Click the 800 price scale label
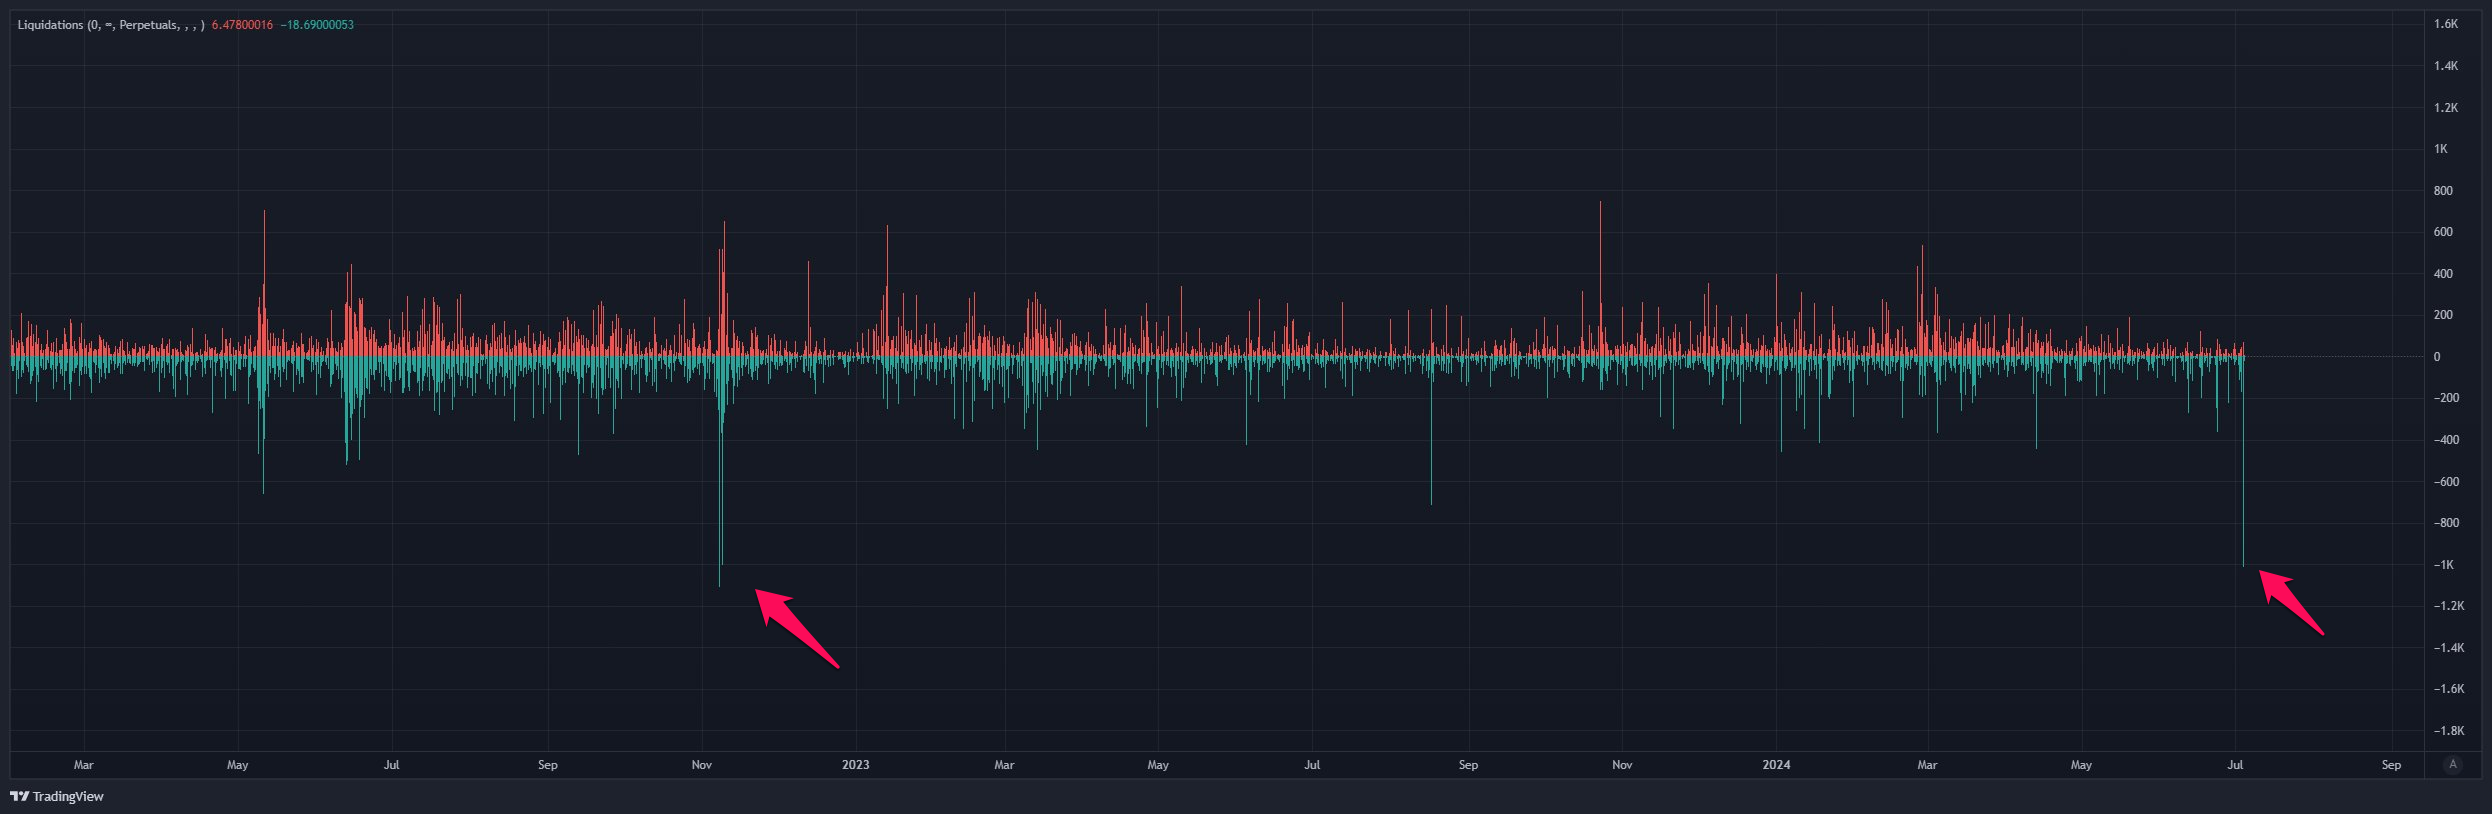Viewport: 2492px width, 814px height. (2443, 191)
